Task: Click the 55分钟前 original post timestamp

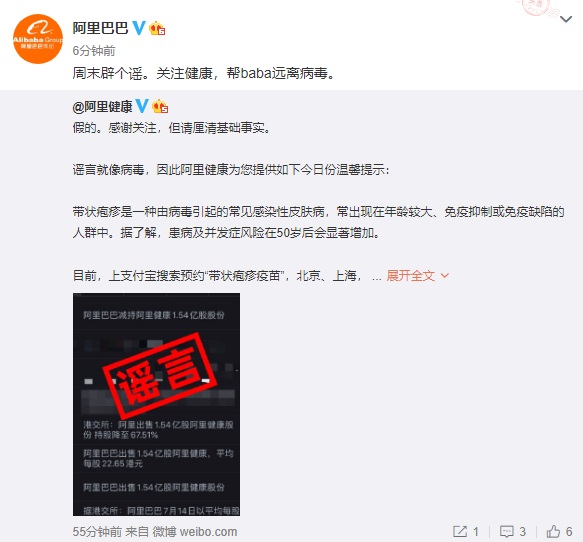Action: 97,532
